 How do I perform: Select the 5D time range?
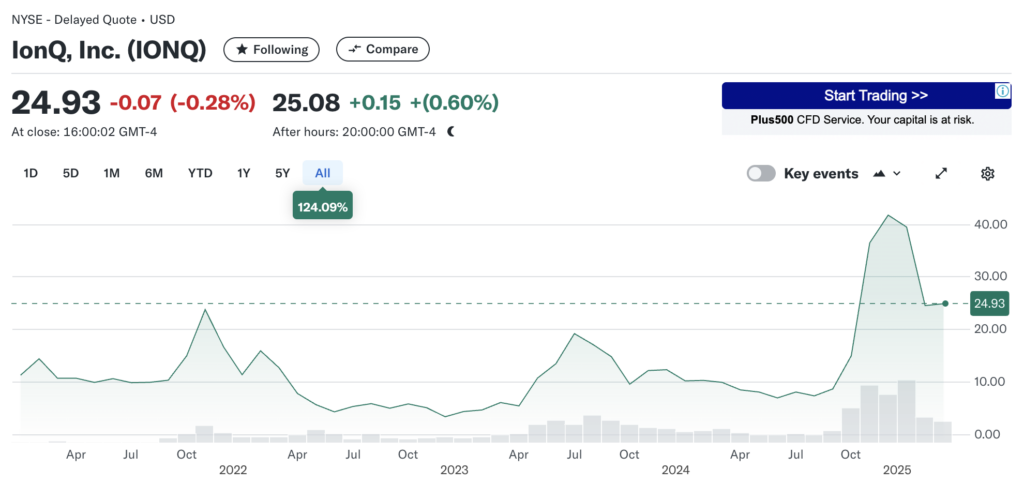[x=71, y=173]
